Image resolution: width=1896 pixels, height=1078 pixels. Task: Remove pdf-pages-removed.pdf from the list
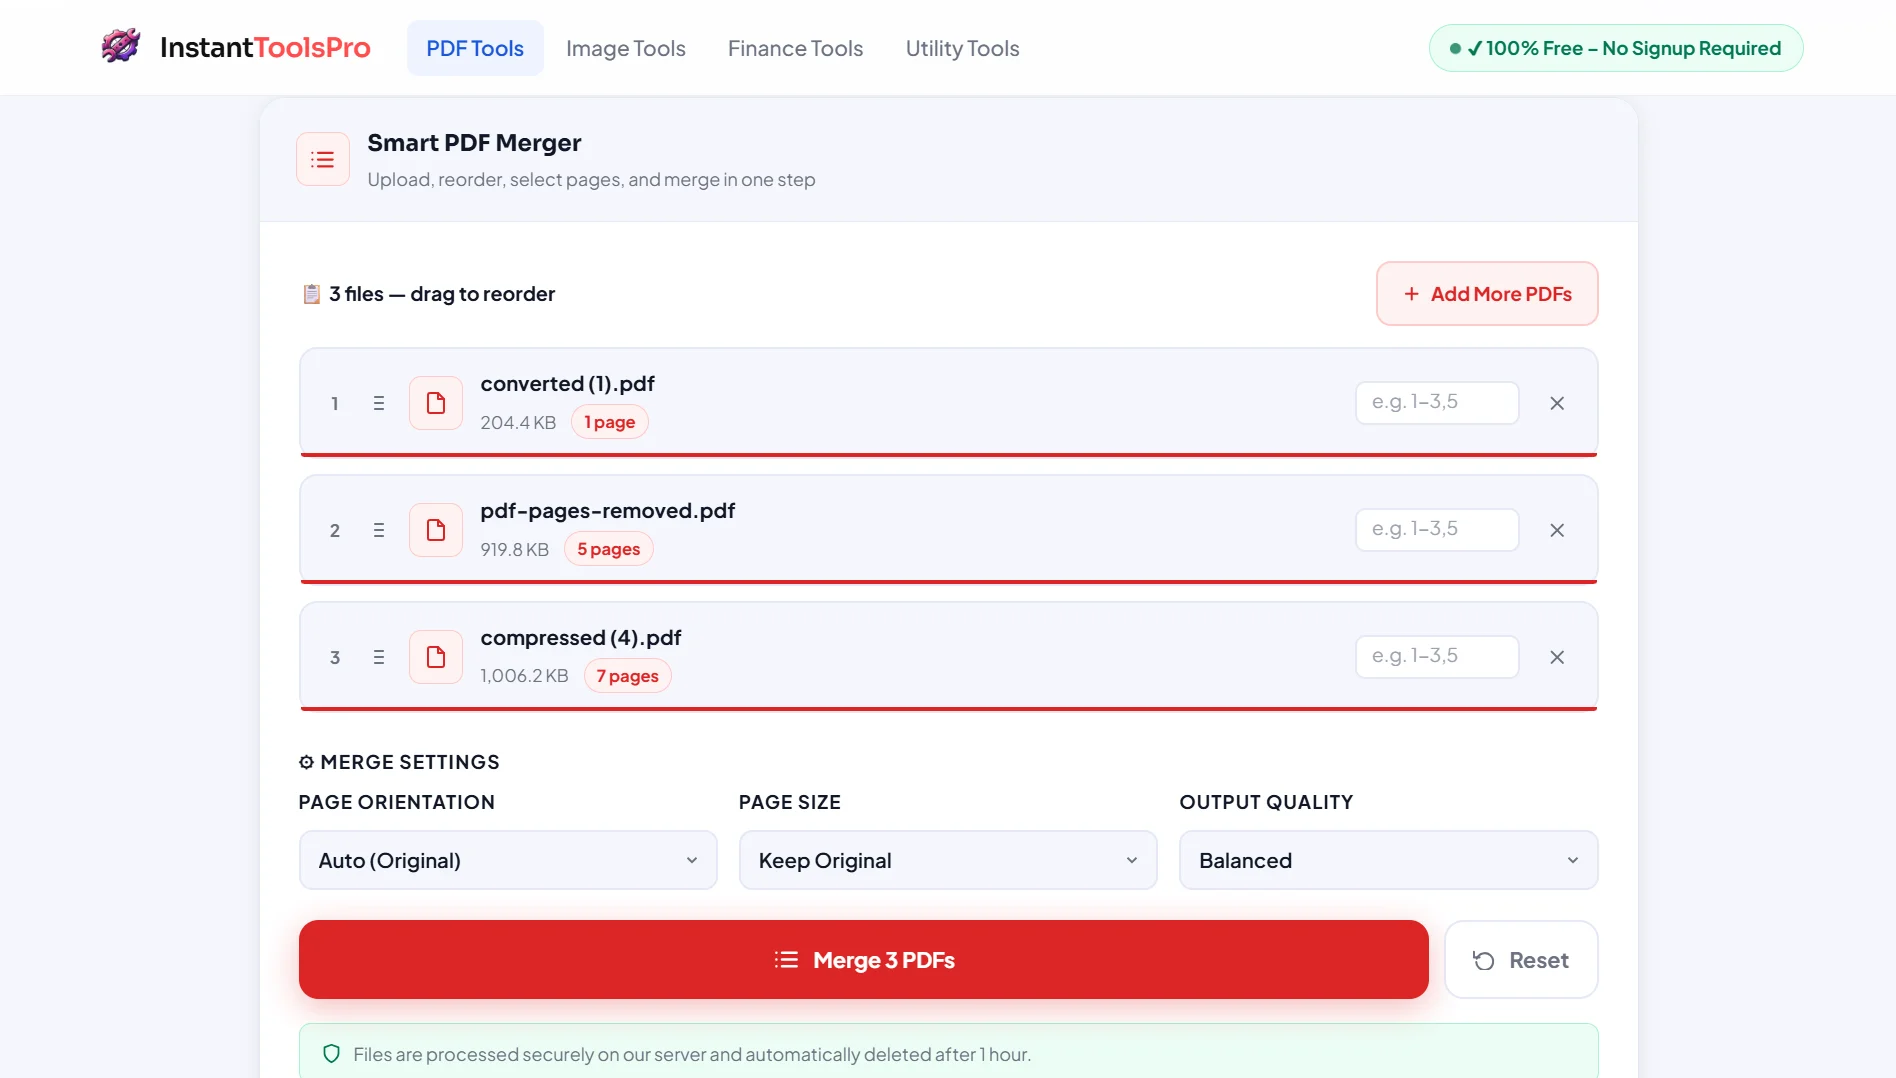point(1557,530)
